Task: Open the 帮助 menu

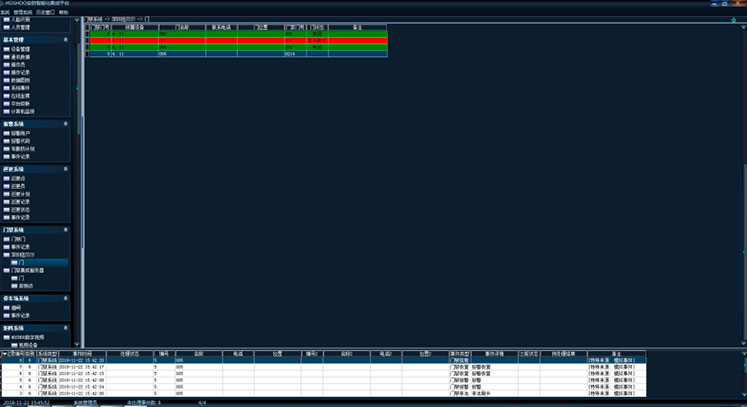Action: [64, 12]
